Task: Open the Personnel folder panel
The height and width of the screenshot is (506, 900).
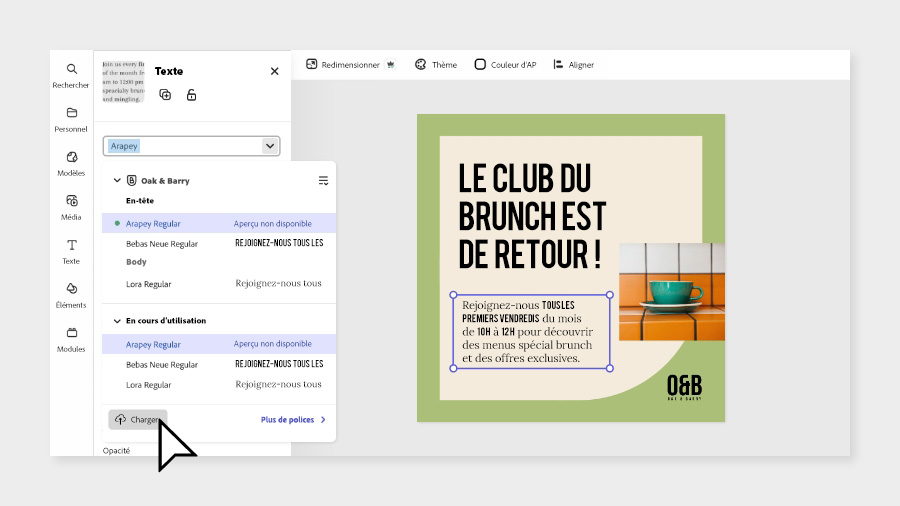Action: point(71,120)
